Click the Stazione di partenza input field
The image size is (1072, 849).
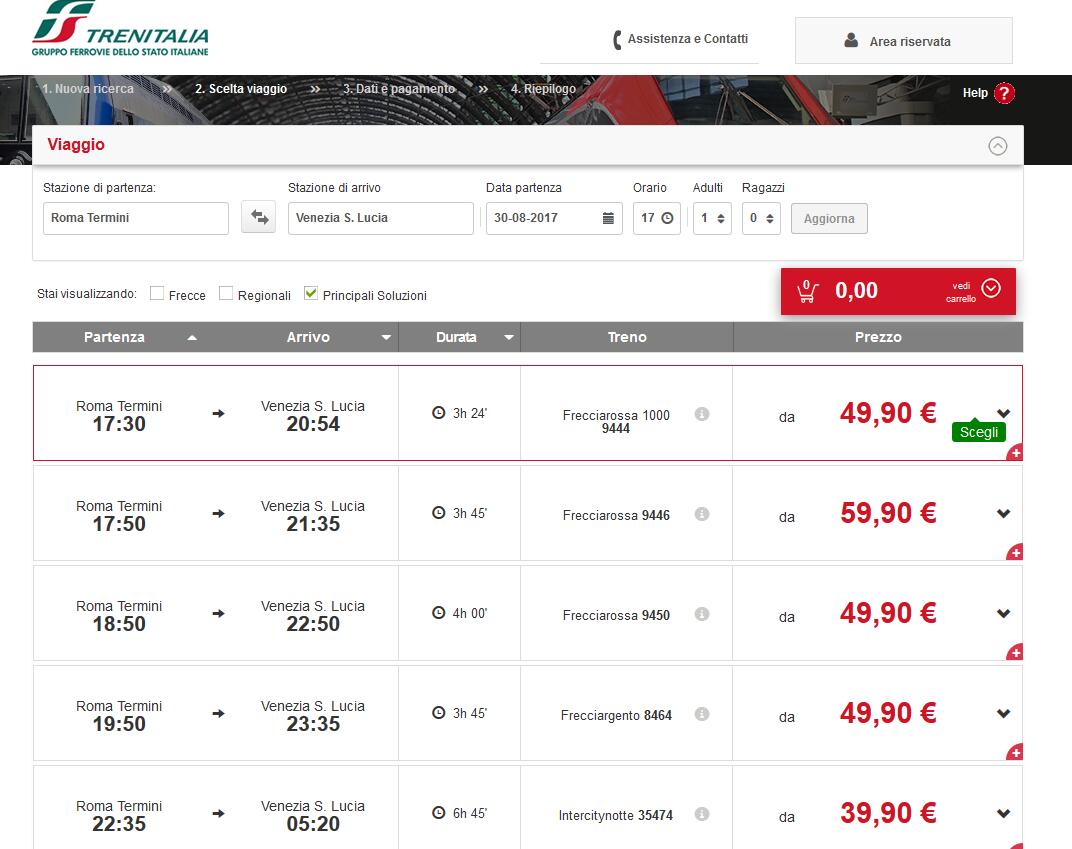point(136,218)
